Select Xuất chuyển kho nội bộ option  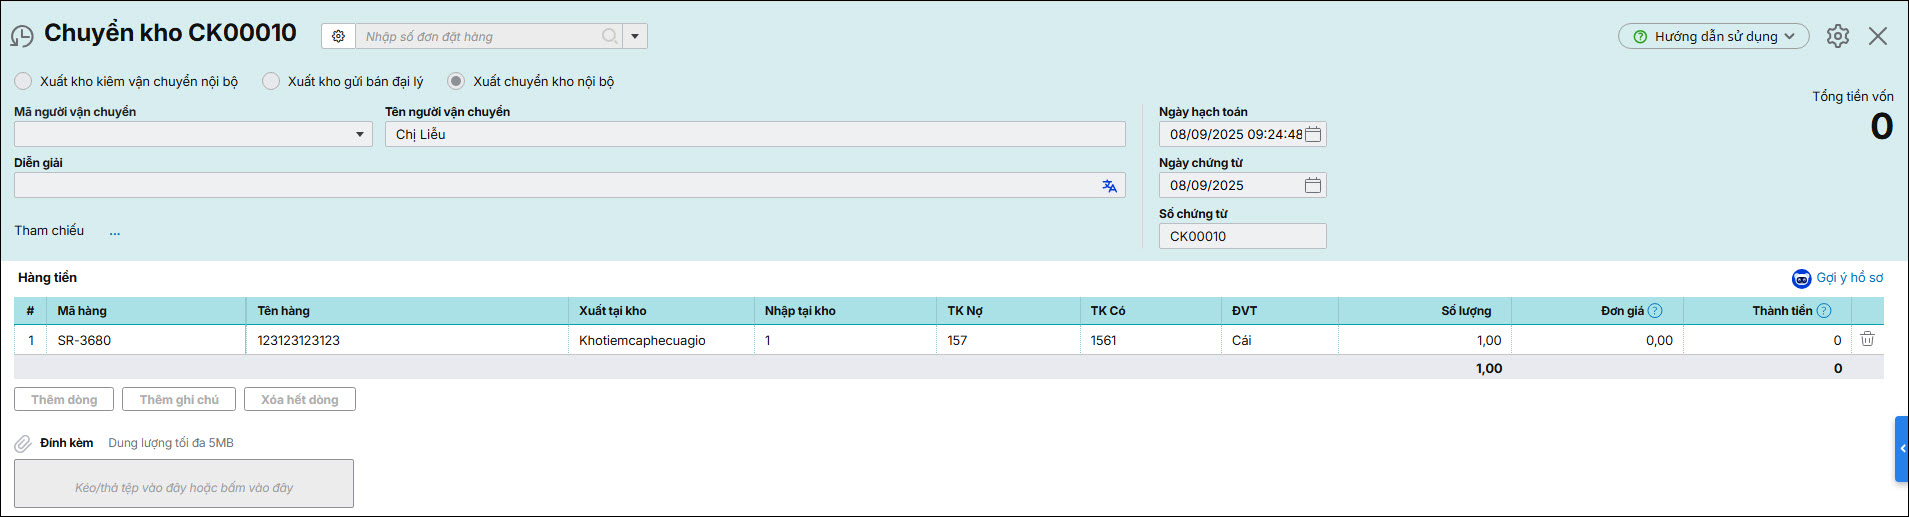pyautogui.click(x=456, y=81)
